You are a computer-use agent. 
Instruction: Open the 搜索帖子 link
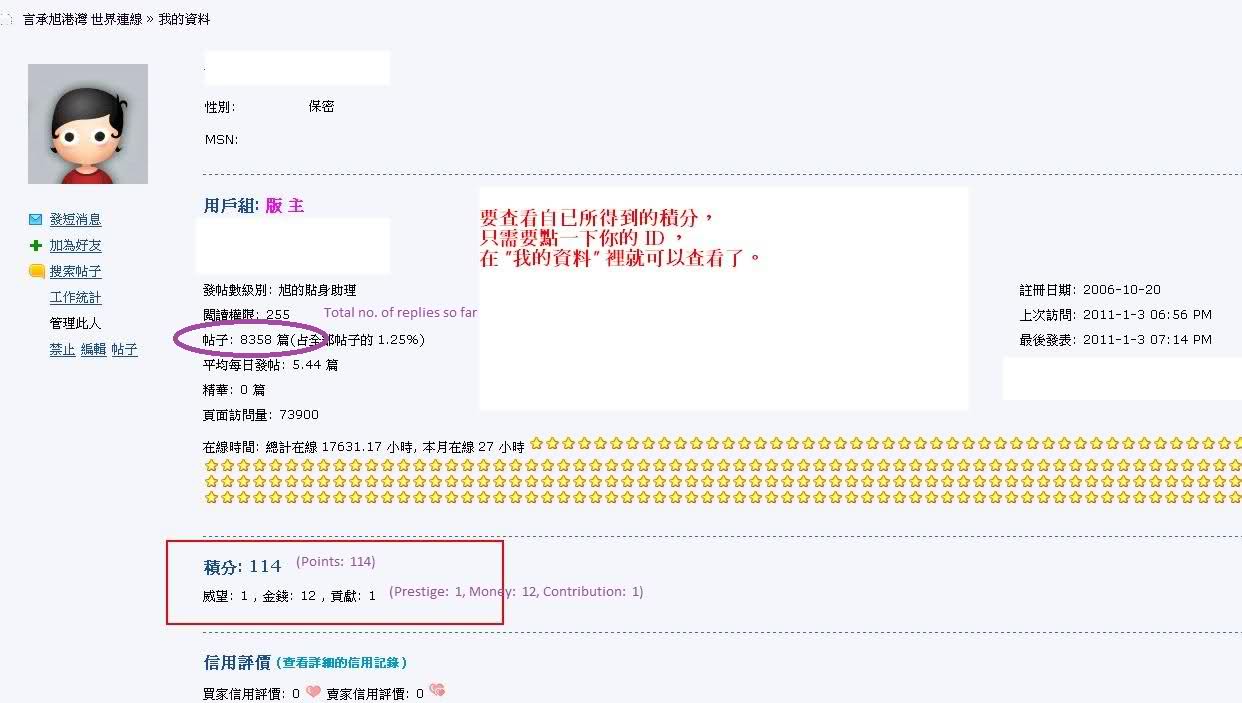tap(76, 271)
